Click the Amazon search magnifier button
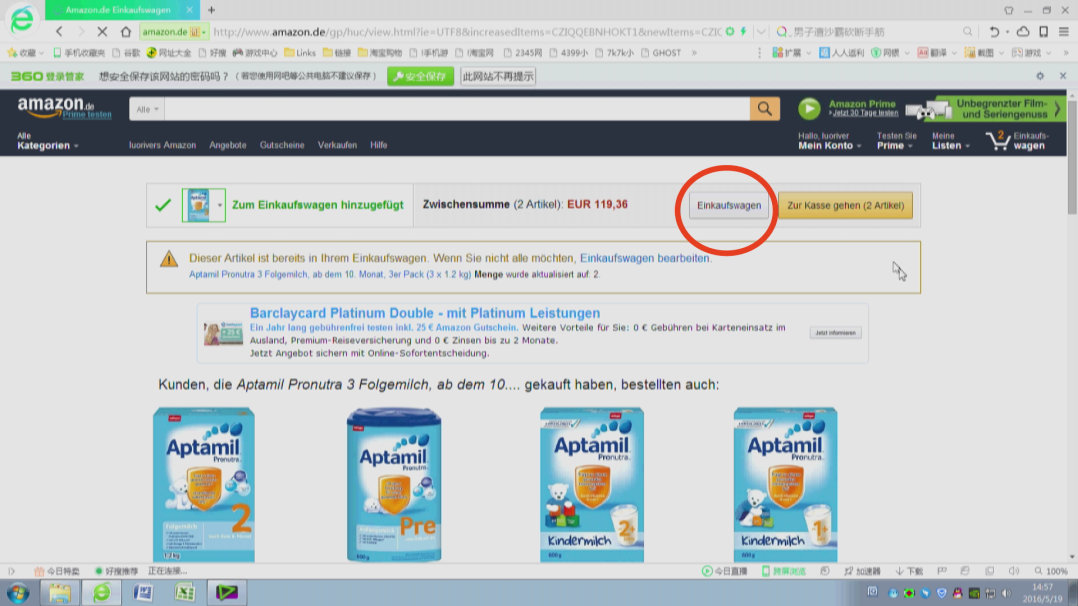The width and height of the screenshot is (1078, 606). 764,109
